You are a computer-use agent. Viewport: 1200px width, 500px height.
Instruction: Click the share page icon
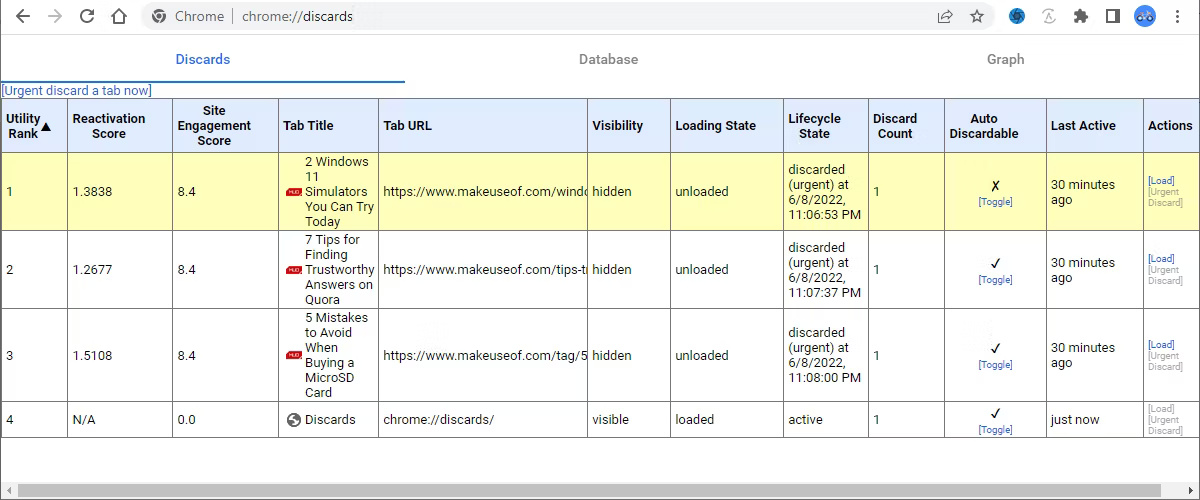[x=945, y=16]
